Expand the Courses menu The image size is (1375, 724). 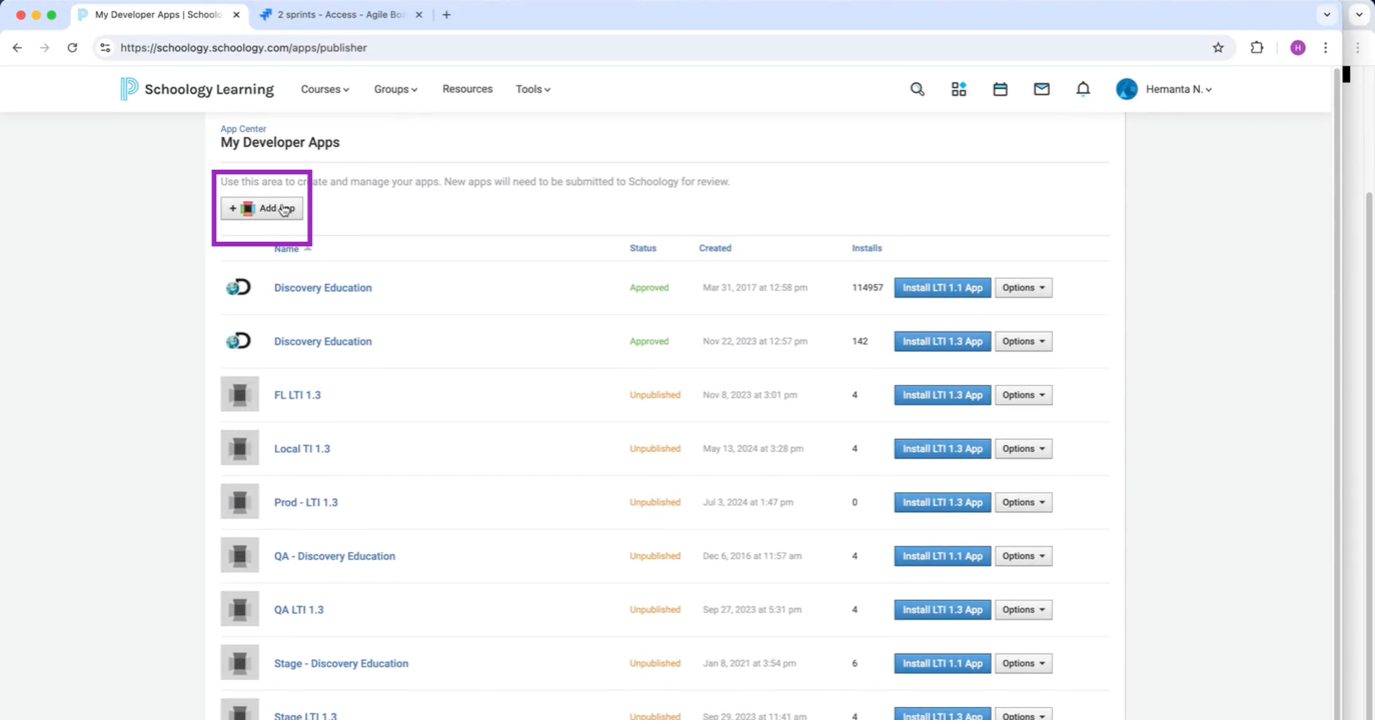325,89
